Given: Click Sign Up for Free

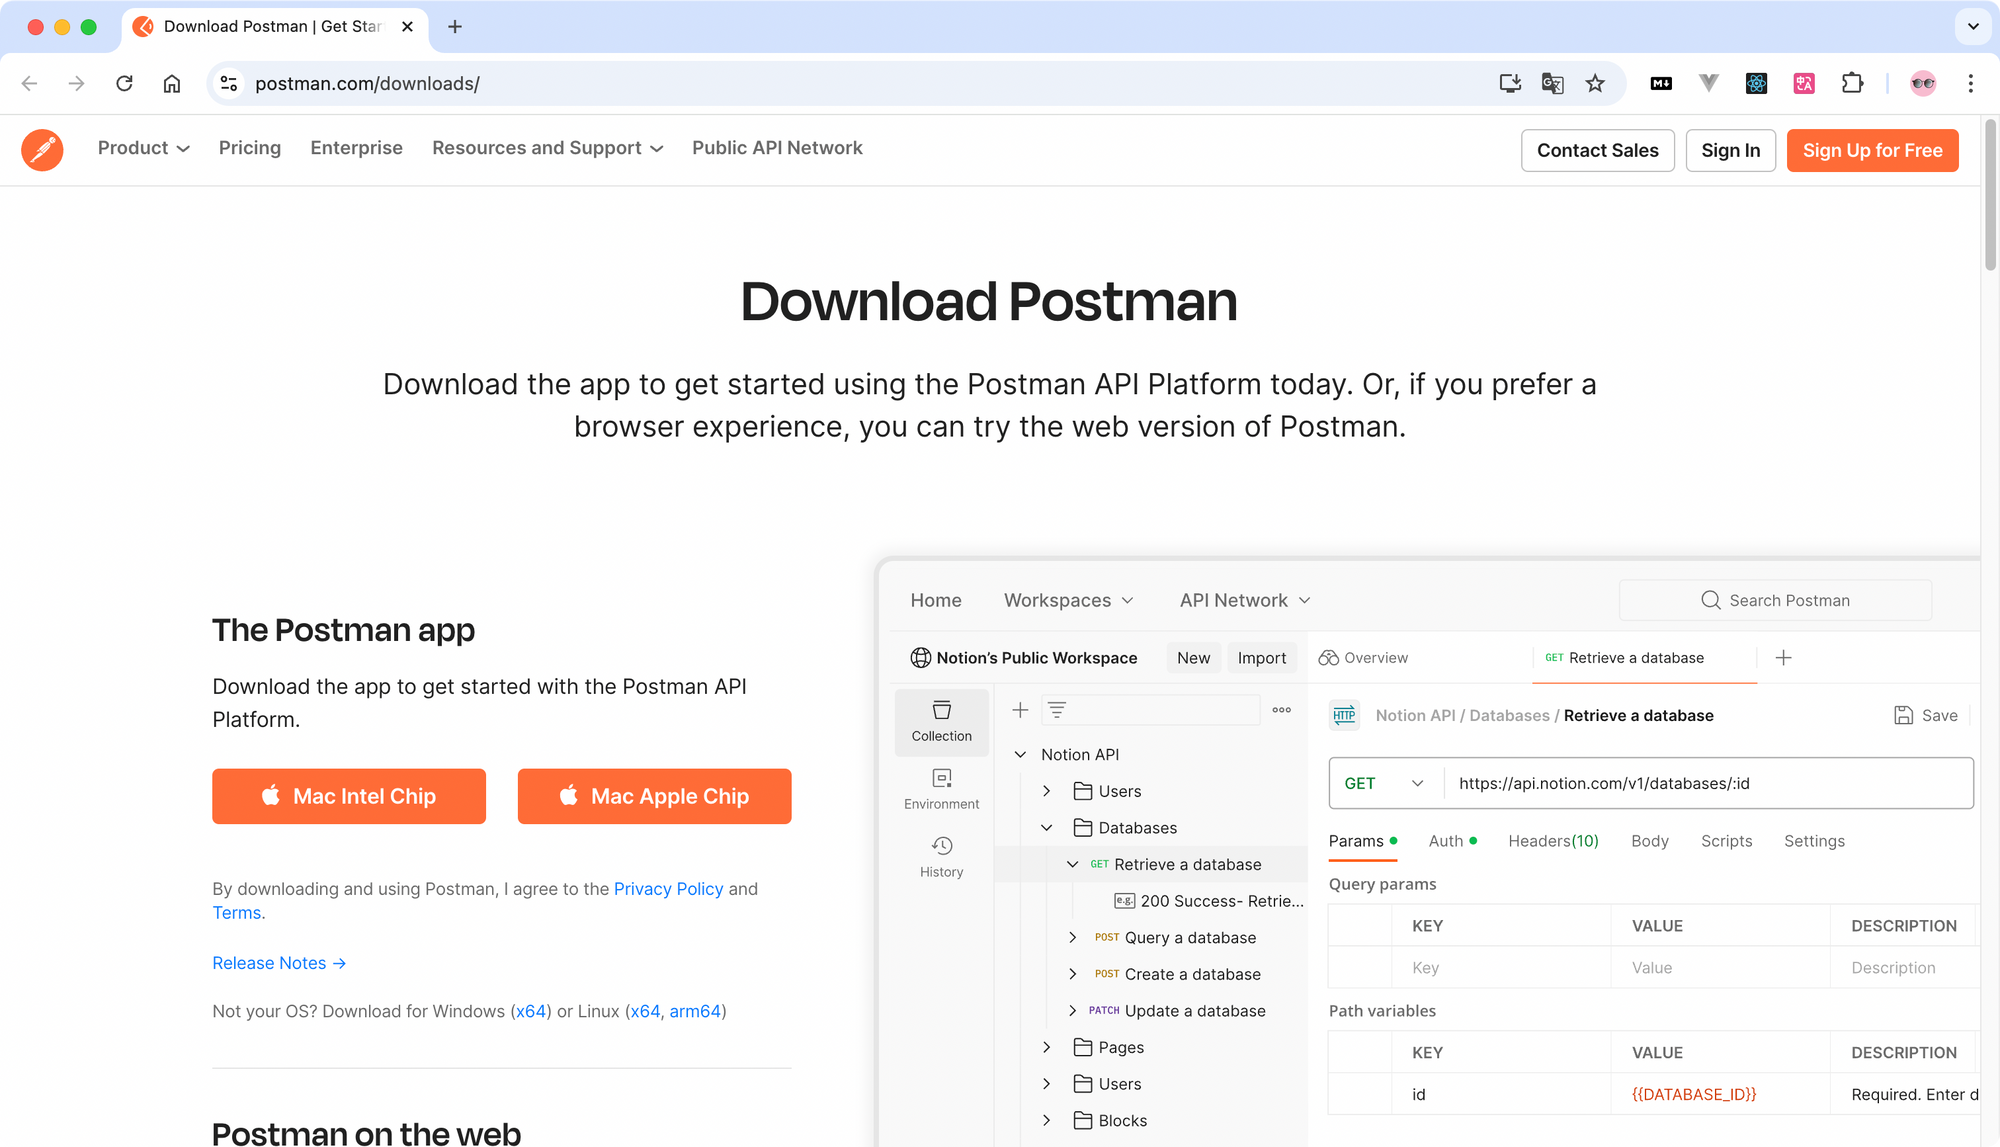Looking at the screenshot, I should 1872,150.
